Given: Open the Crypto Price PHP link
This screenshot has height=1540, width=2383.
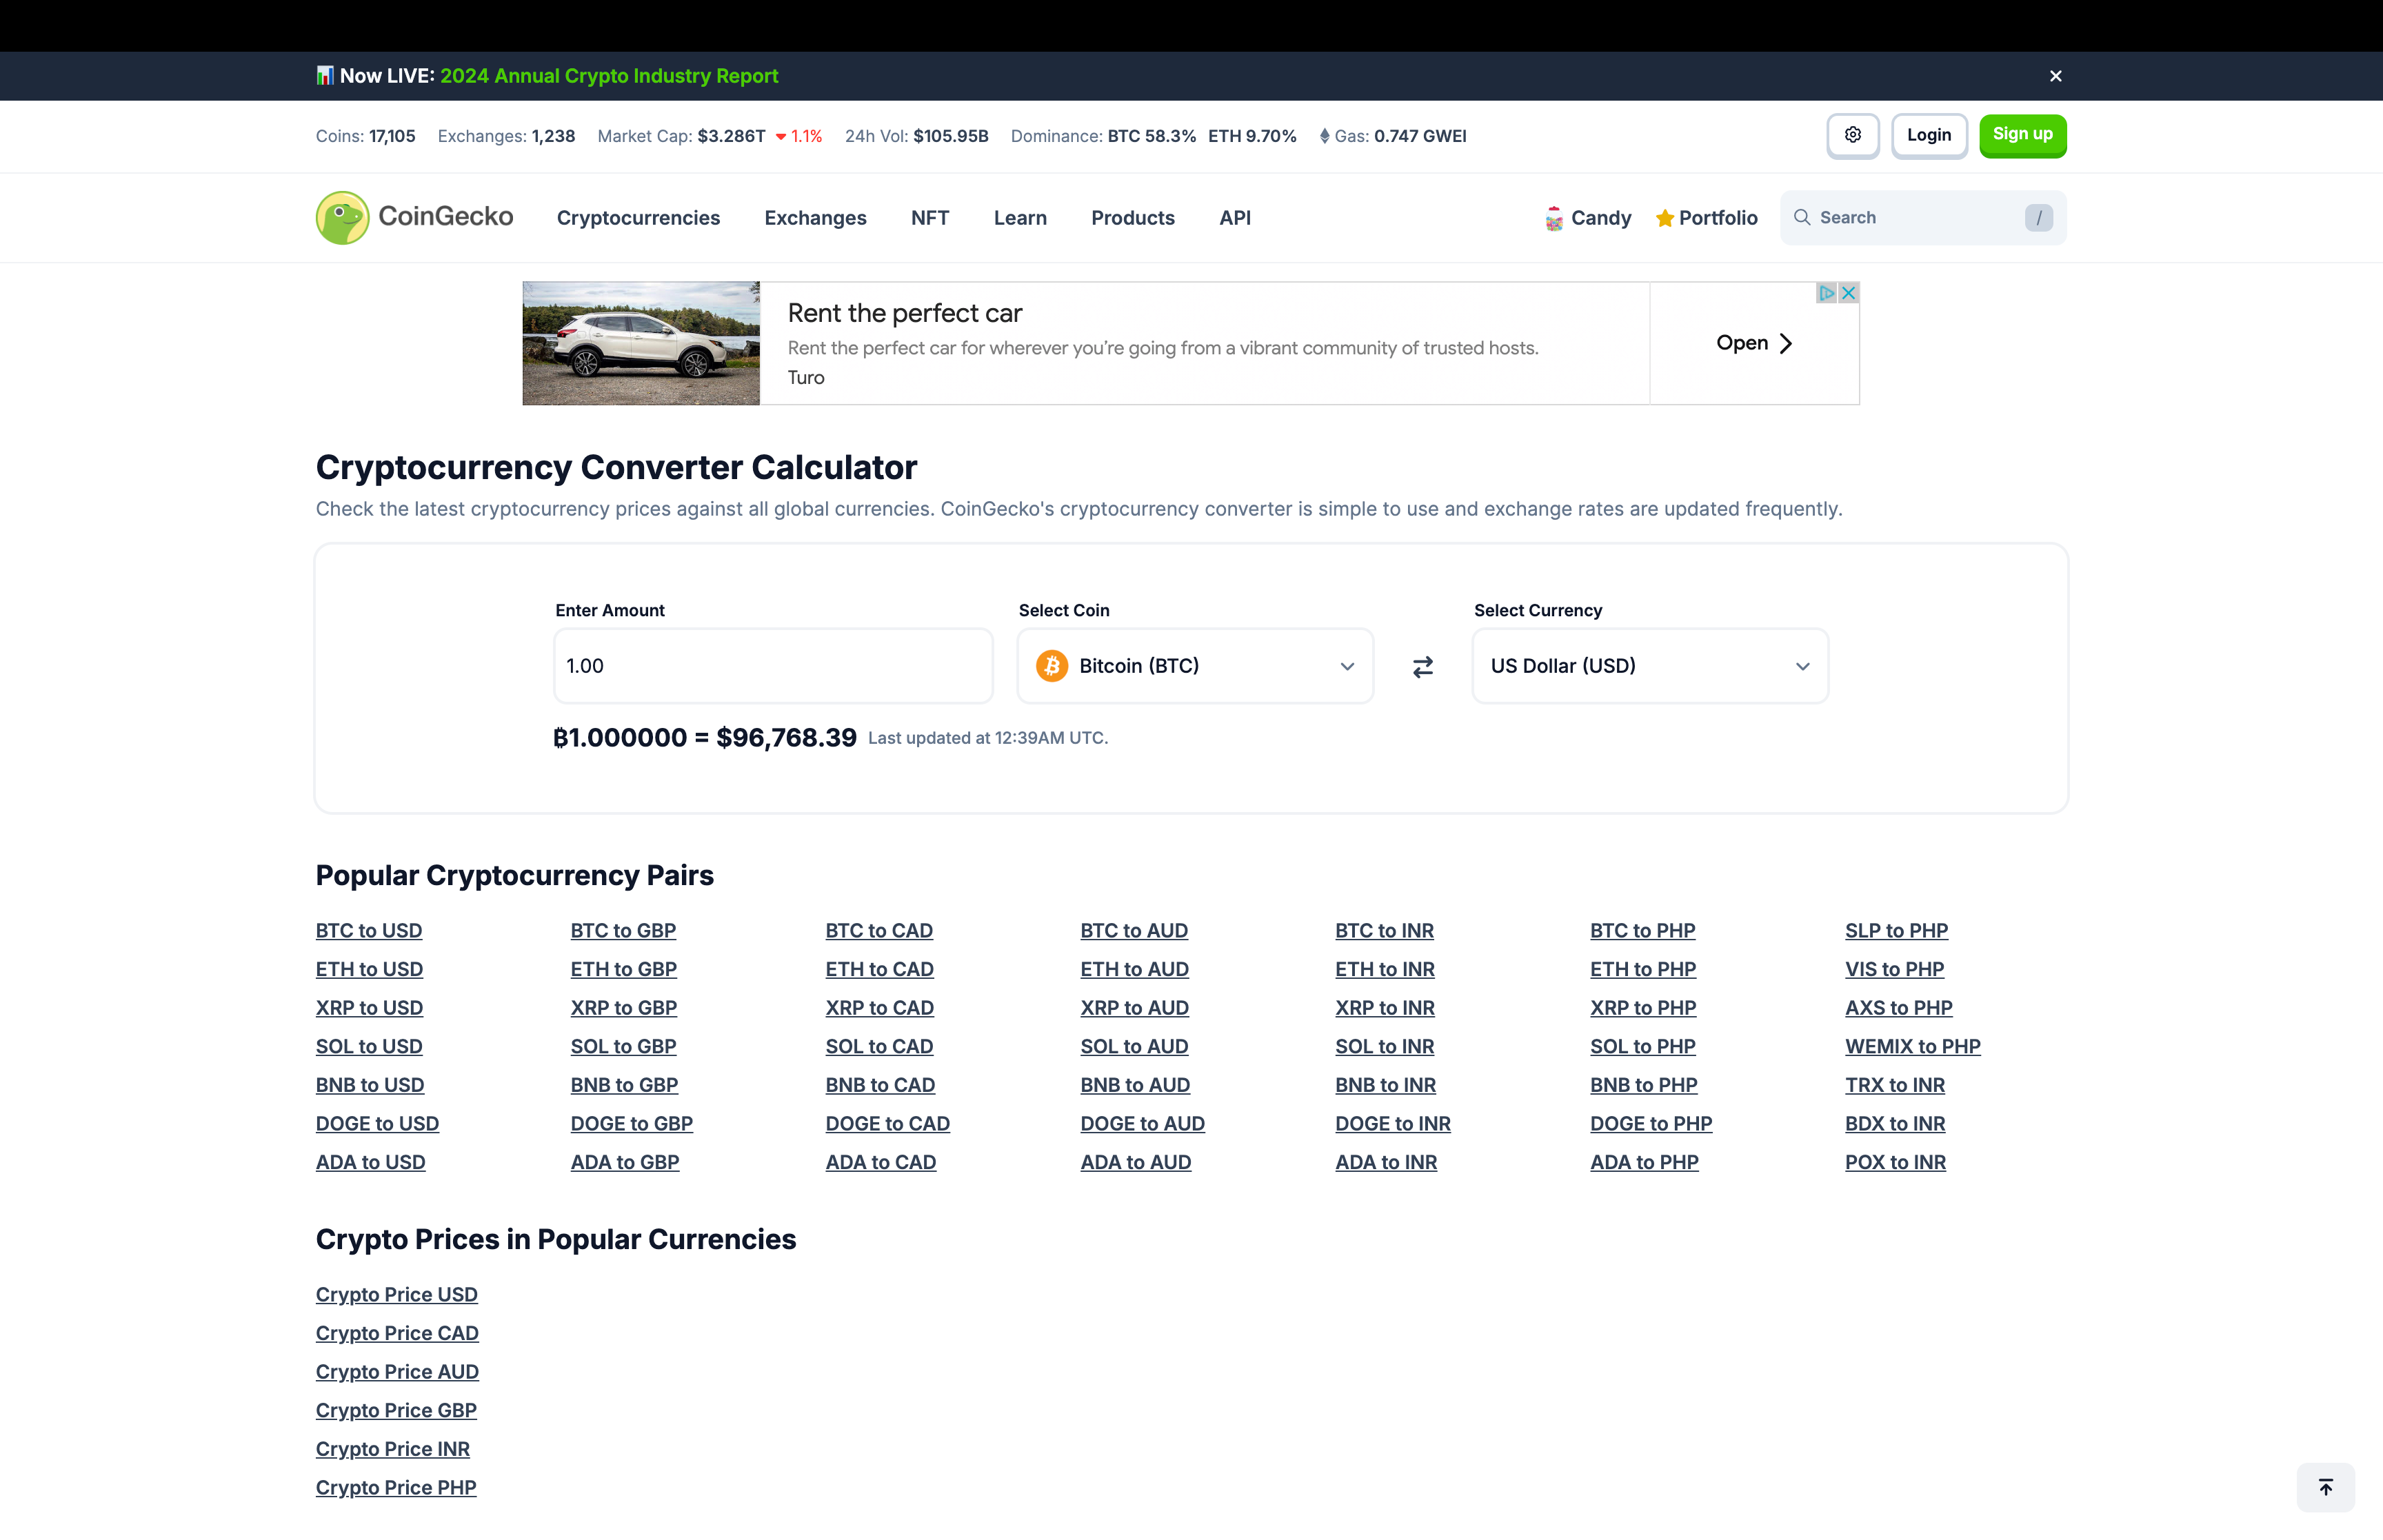Looking at the screenshot, I should pyautogui.click(x=396, y=1488).
